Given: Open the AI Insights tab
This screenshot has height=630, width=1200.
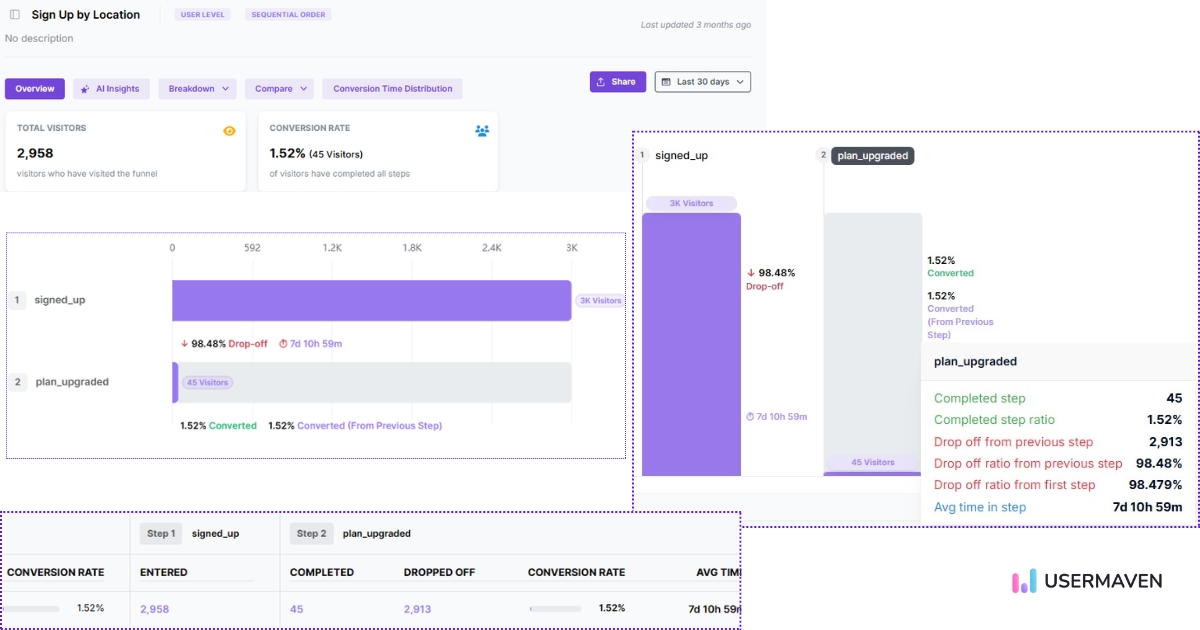Looking at the screenshot, I should (111, 89).
